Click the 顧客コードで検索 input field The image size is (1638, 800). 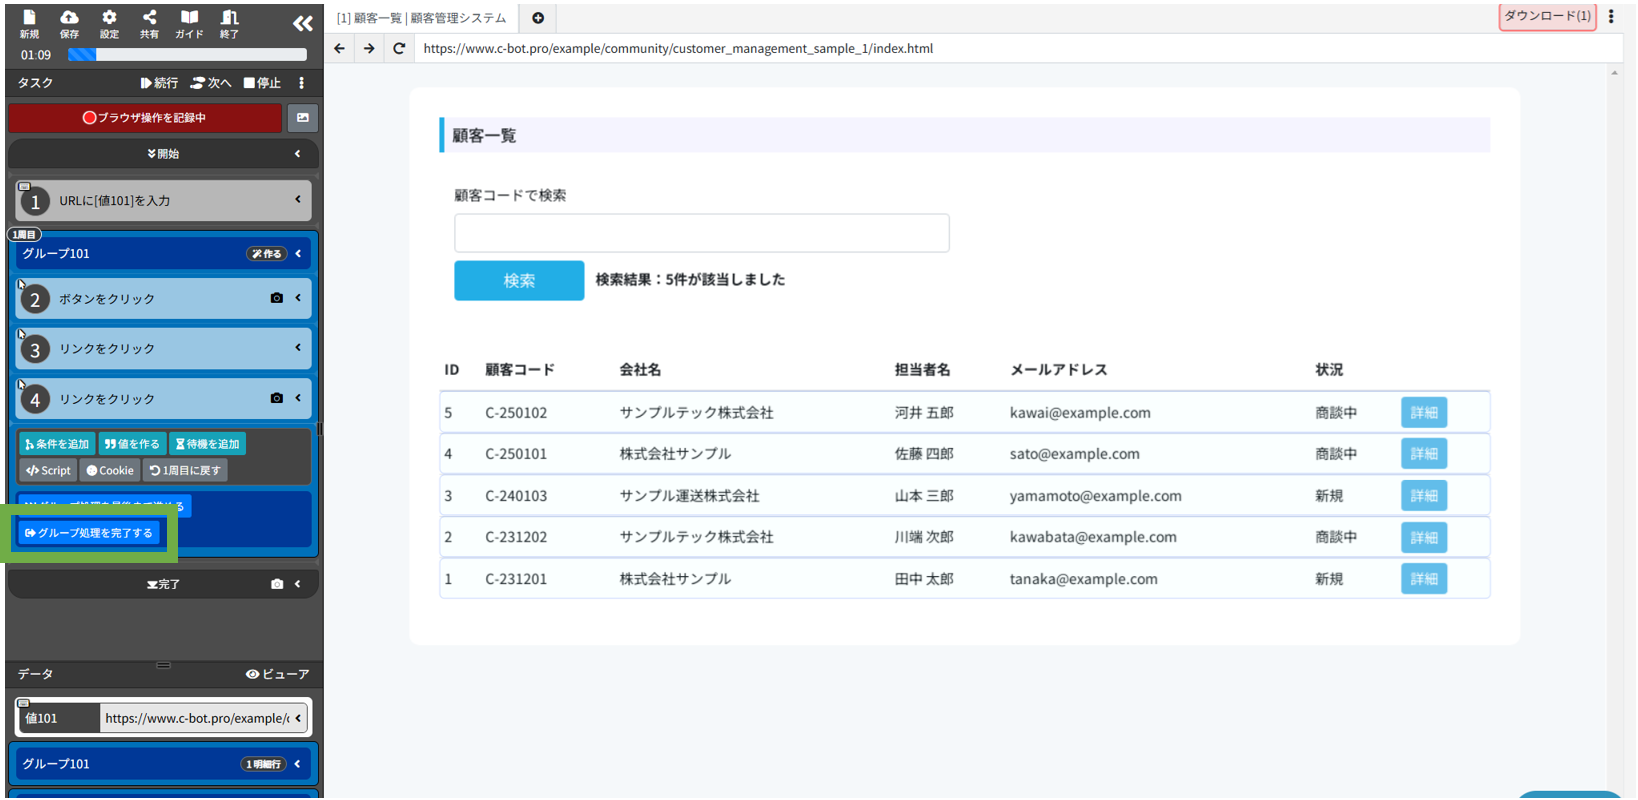[702, 233]
